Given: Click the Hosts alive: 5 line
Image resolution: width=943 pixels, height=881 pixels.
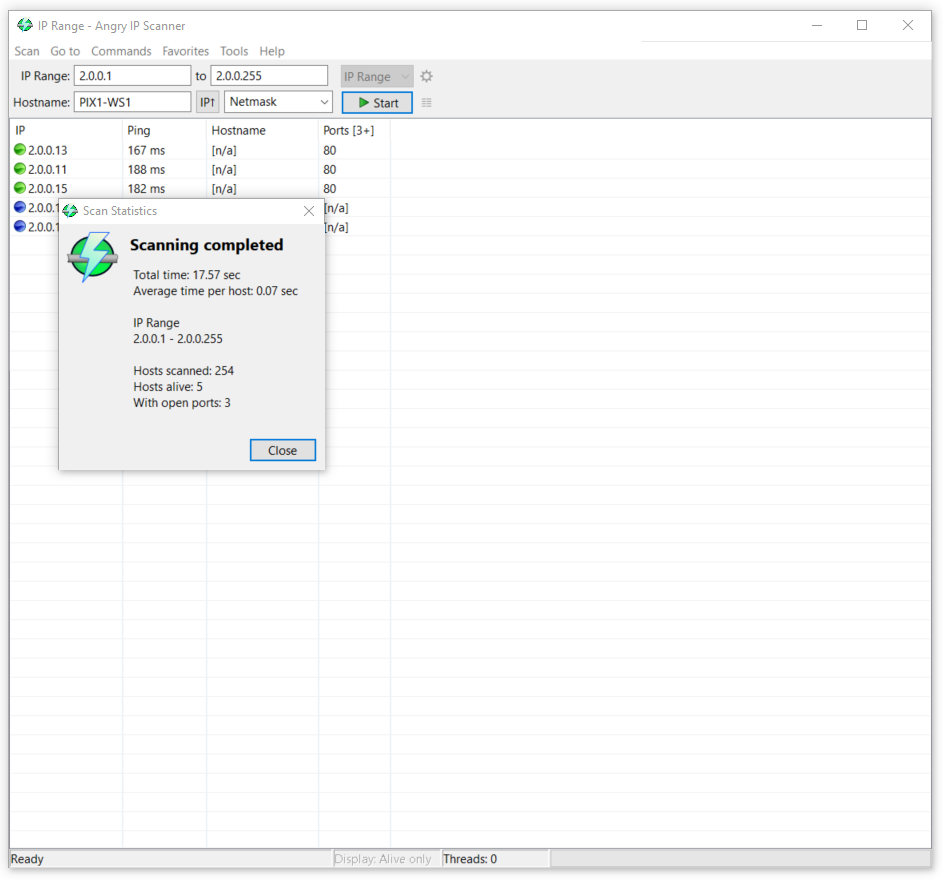Looking at the screenshot, I should tap(168, 387).
